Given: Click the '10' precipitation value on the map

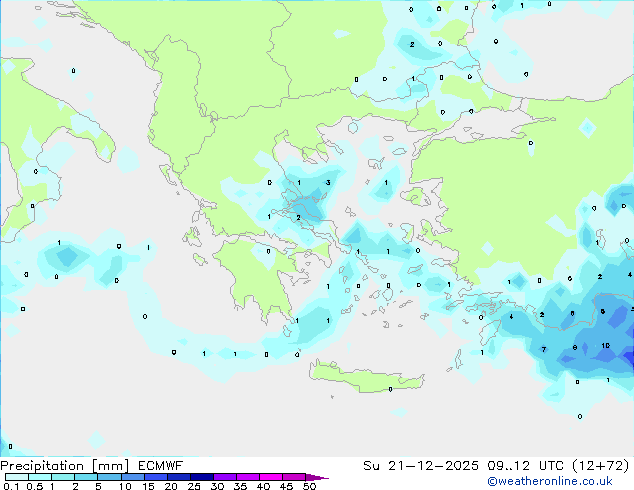Looking at the screenshot, I should click(x=605, y=345).
